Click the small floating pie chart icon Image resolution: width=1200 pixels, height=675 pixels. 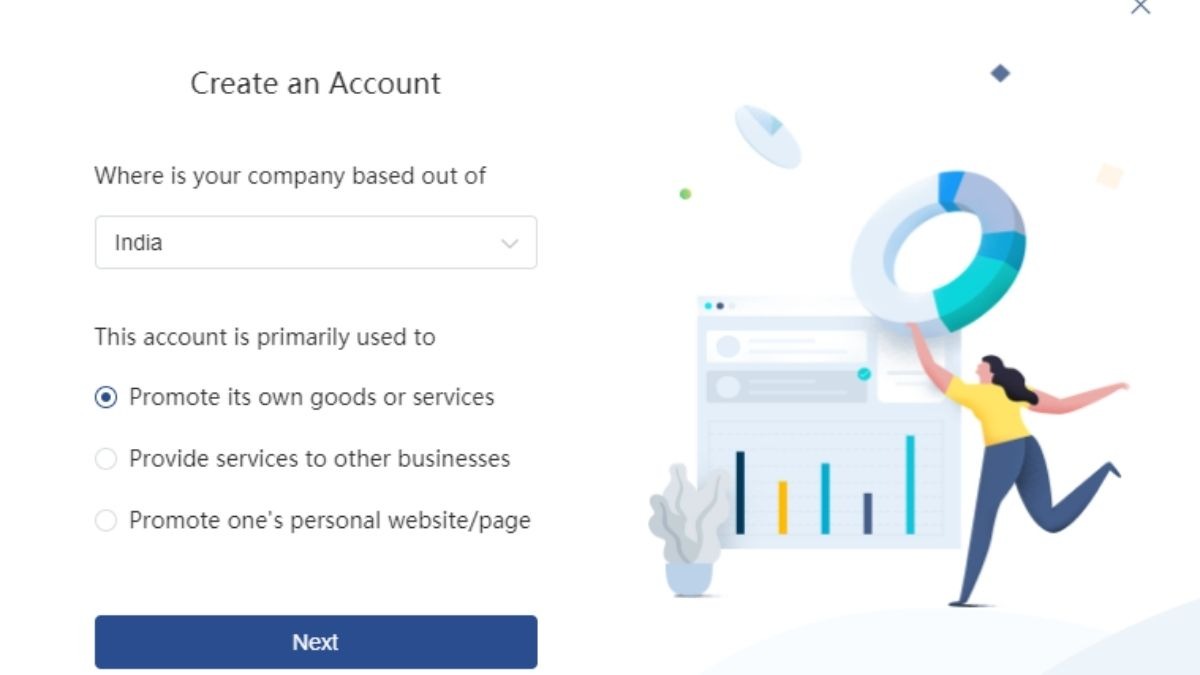pos(768,135)
